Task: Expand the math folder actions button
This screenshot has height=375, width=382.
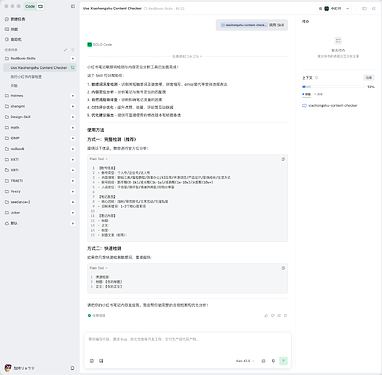Action: 73,128
